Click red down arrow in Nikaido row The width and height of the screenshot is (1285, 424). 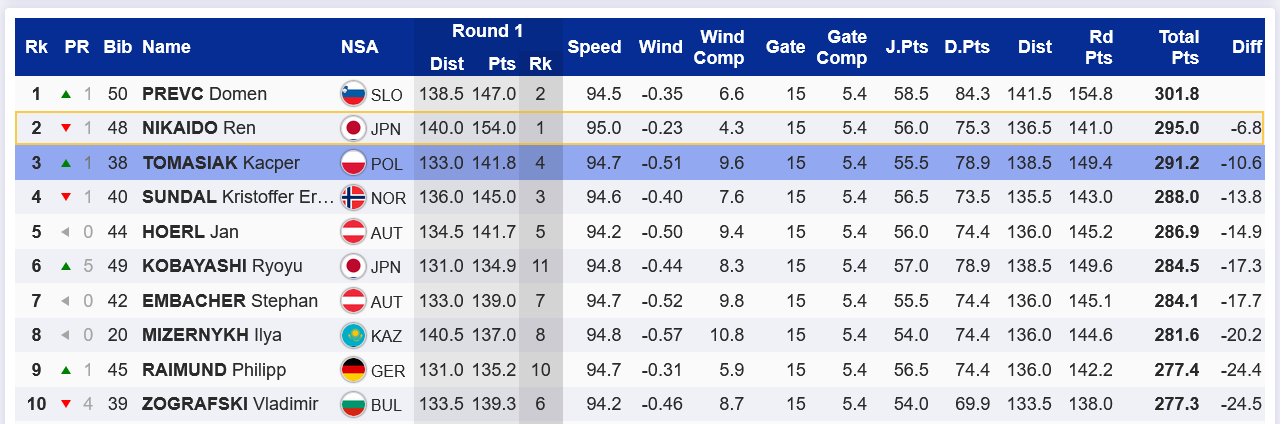[66, 129]
